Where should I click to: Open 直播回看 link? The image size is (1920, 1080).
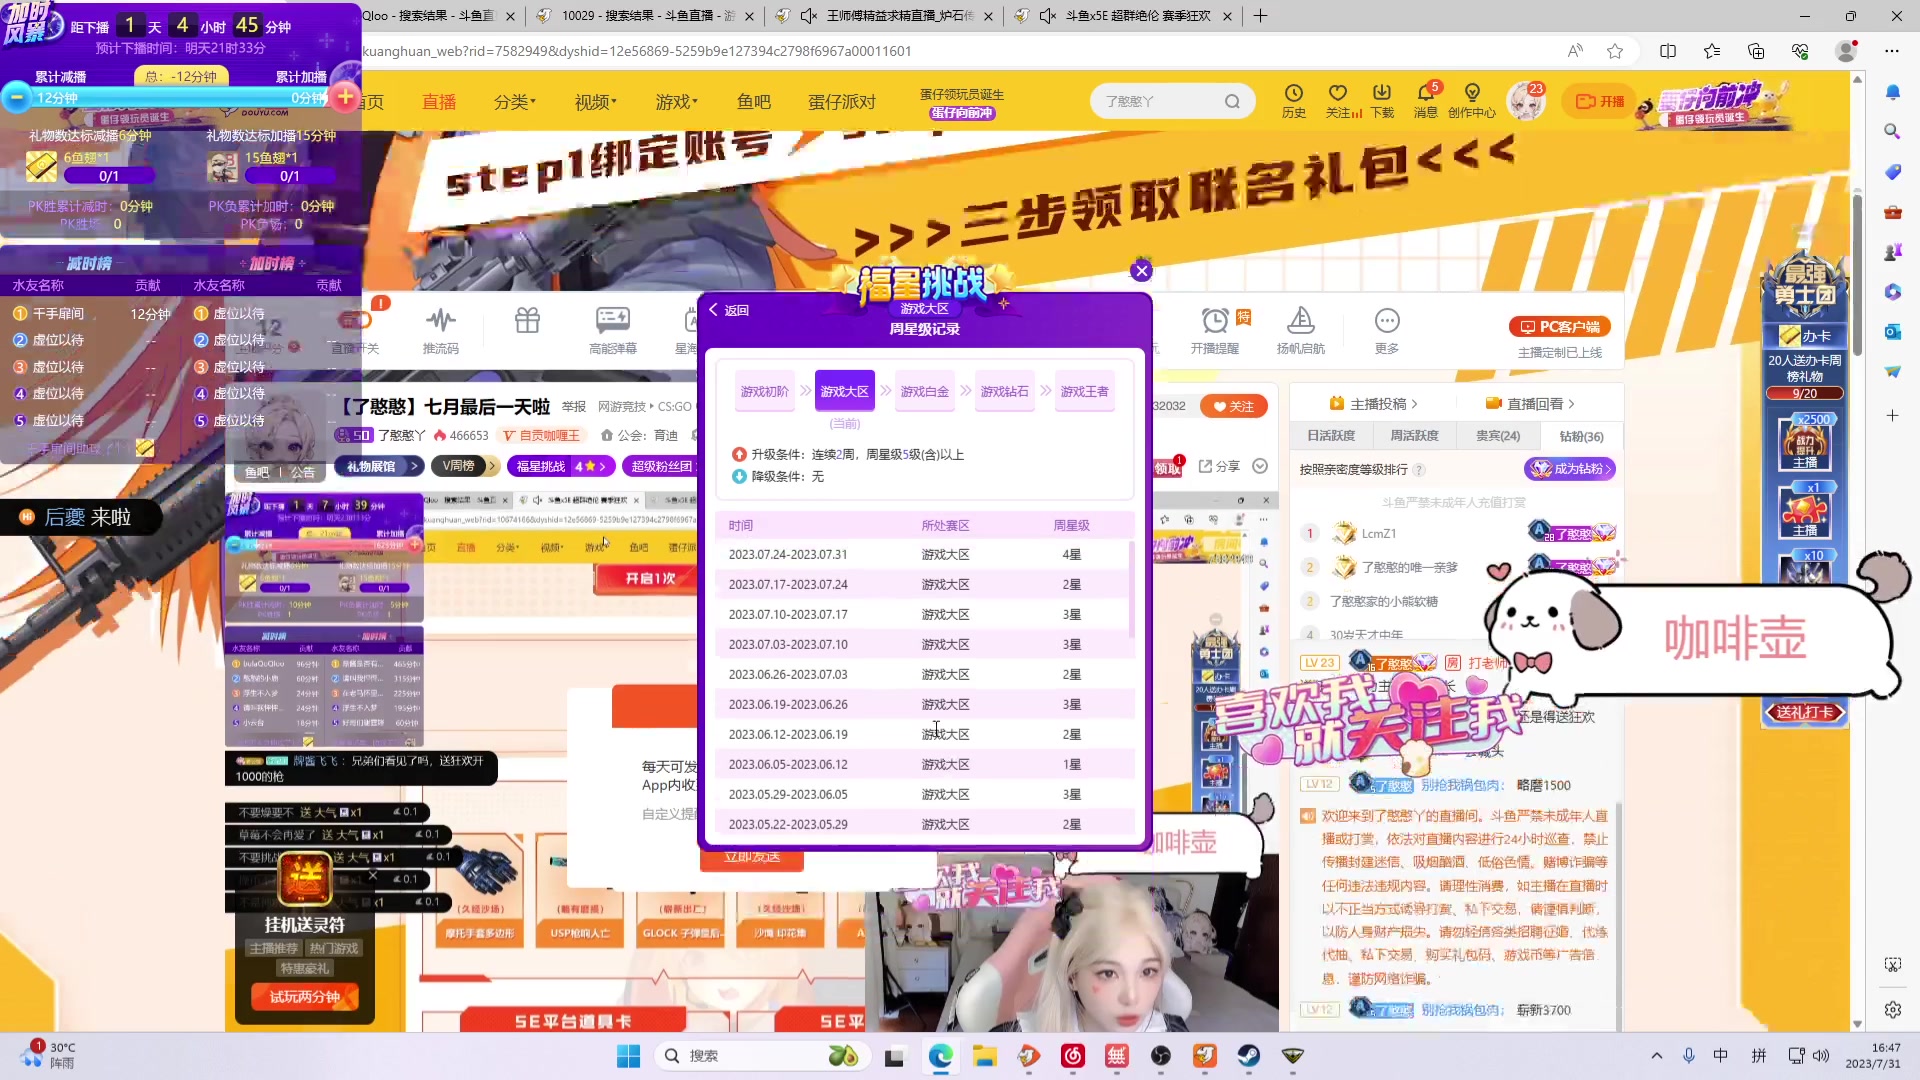pyautogui.click(x=1530, y=404)
